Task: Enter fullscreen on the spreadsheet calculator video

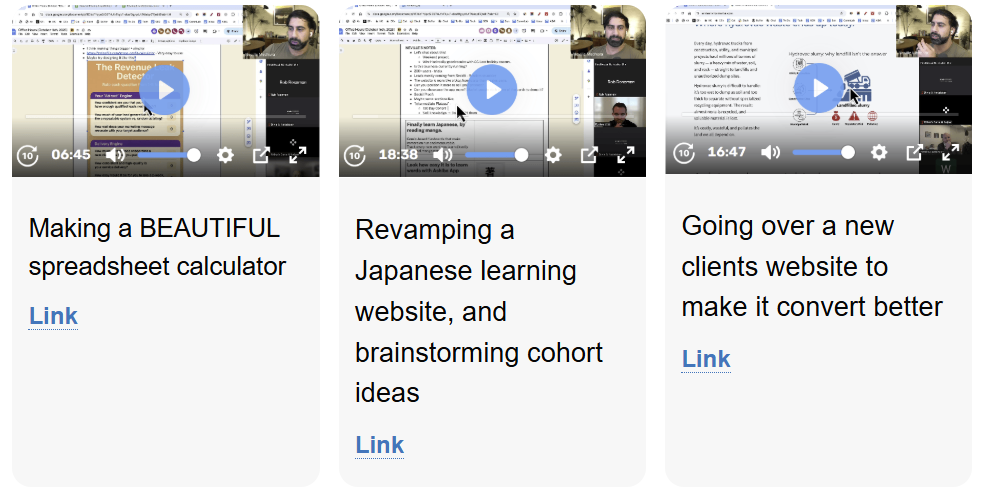Action: [298, 155]
